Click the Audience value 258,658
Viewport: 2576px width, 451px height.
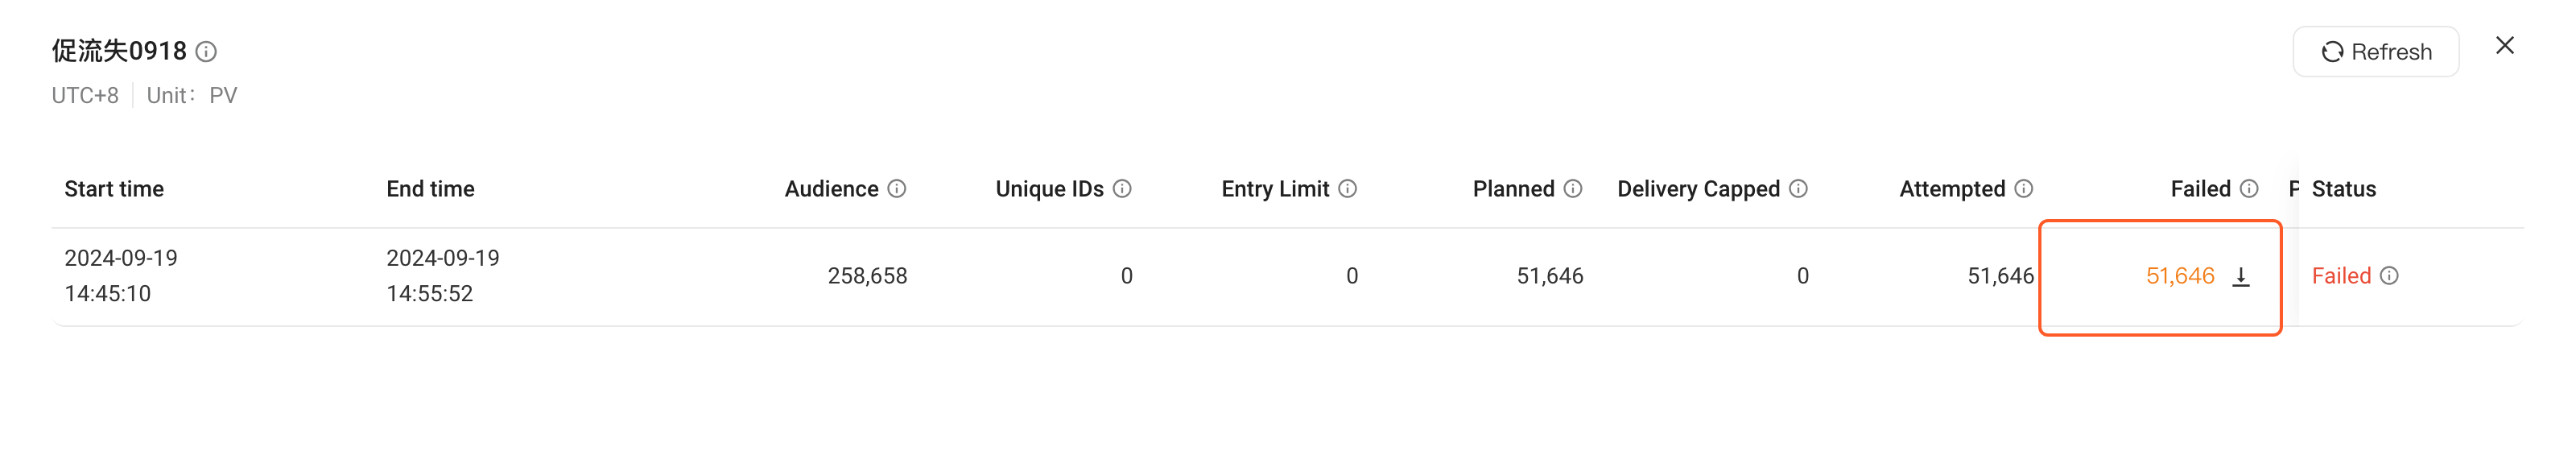point(867,276)
